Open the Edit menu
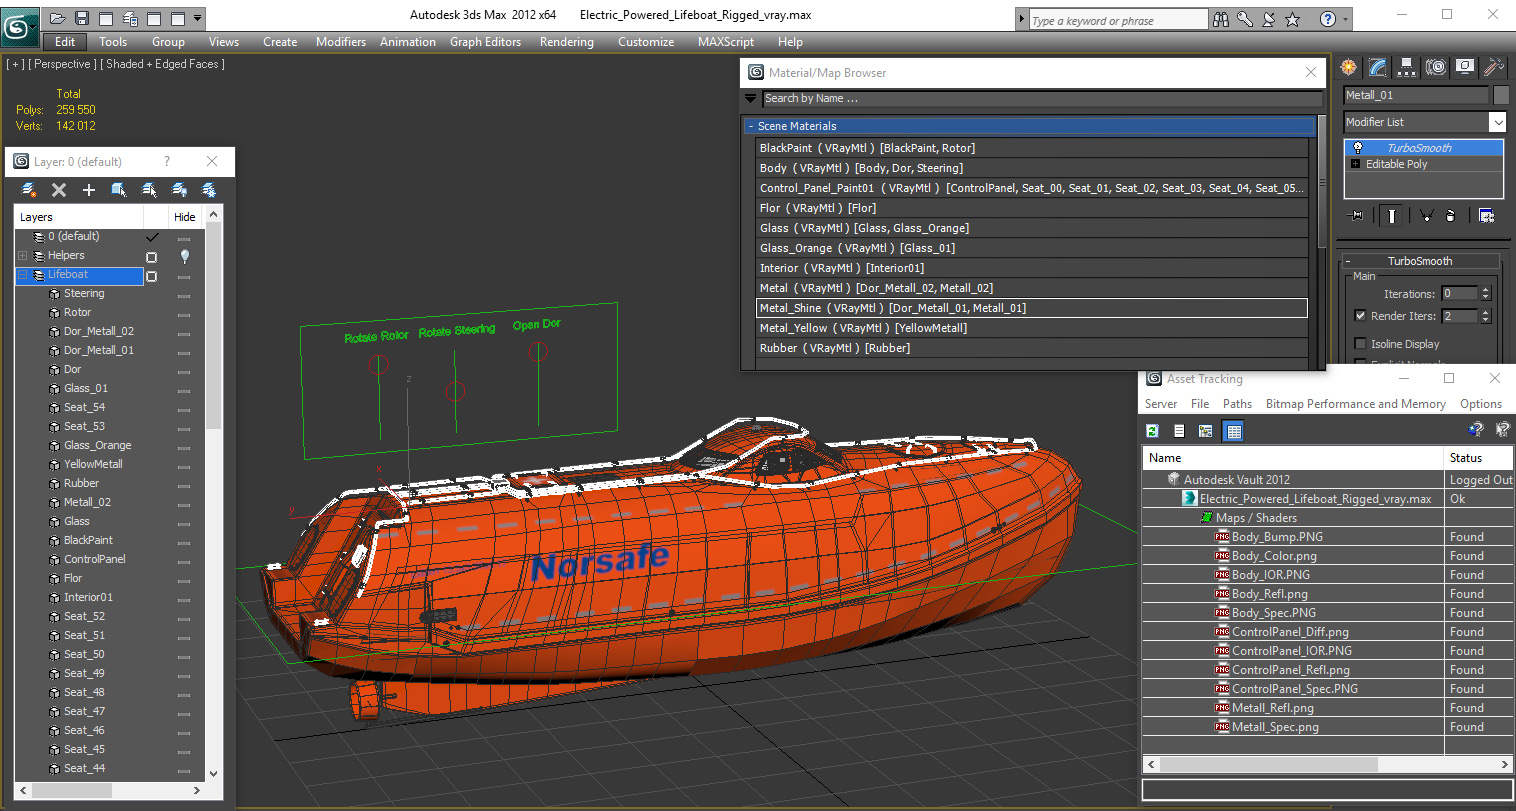 [65, 42]
